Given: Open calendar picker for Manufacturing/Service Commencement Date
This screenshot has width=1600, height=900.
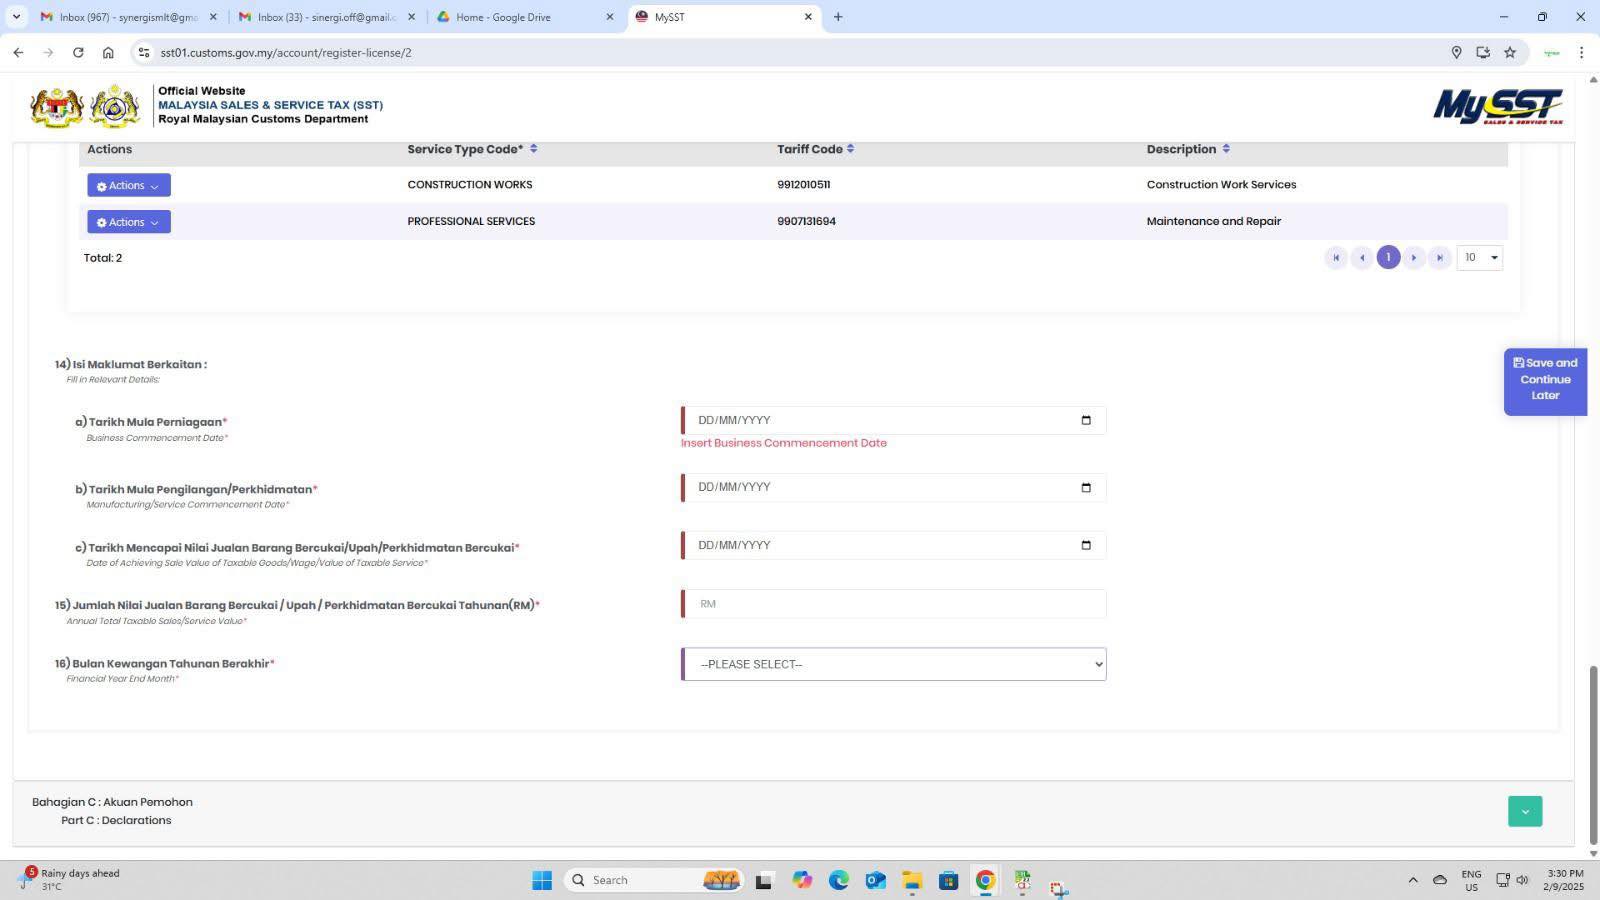Looking at the screenshot, I should (1086, 488).
